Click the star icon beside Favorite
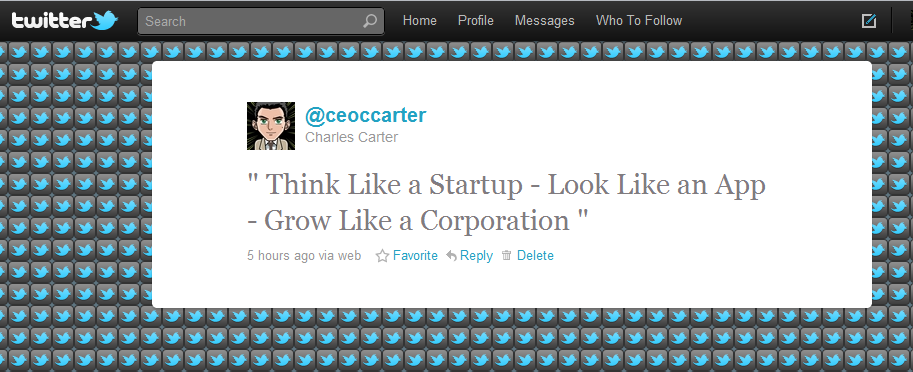 pyautogui.click(x=382, y=256)
